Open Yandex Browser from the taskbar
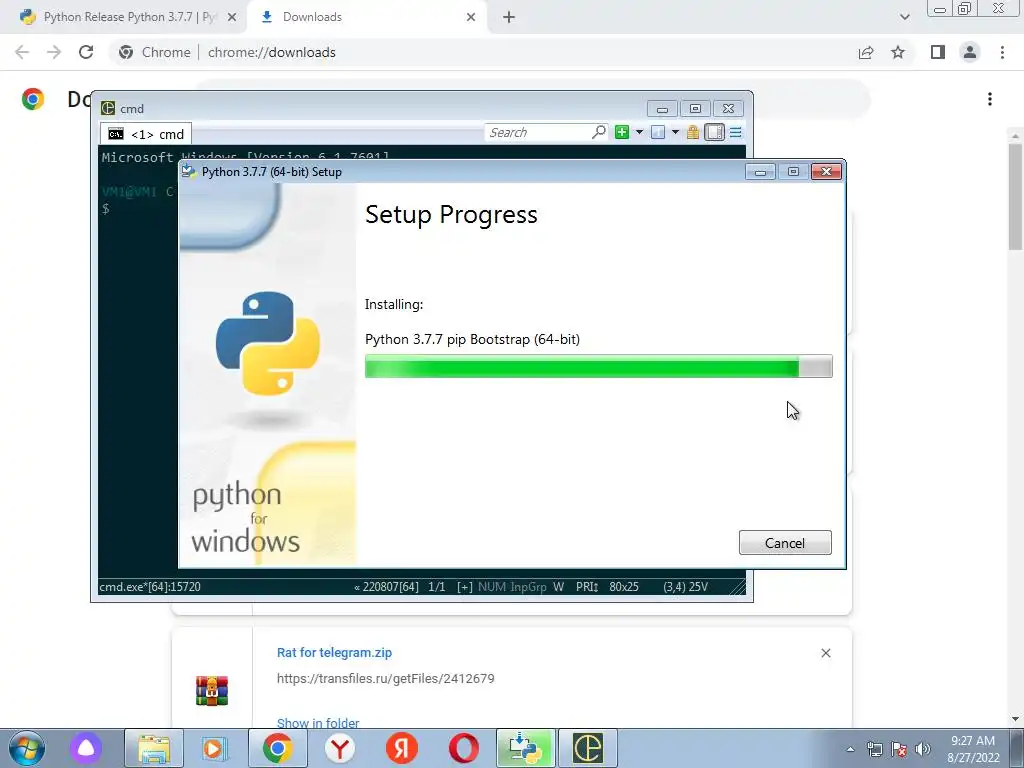 pyautogui.click(x=340, y=748)
